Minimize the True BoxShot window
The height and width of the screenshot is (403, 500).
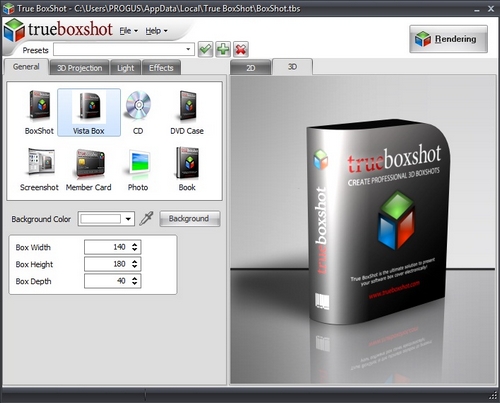click(477, 10)
